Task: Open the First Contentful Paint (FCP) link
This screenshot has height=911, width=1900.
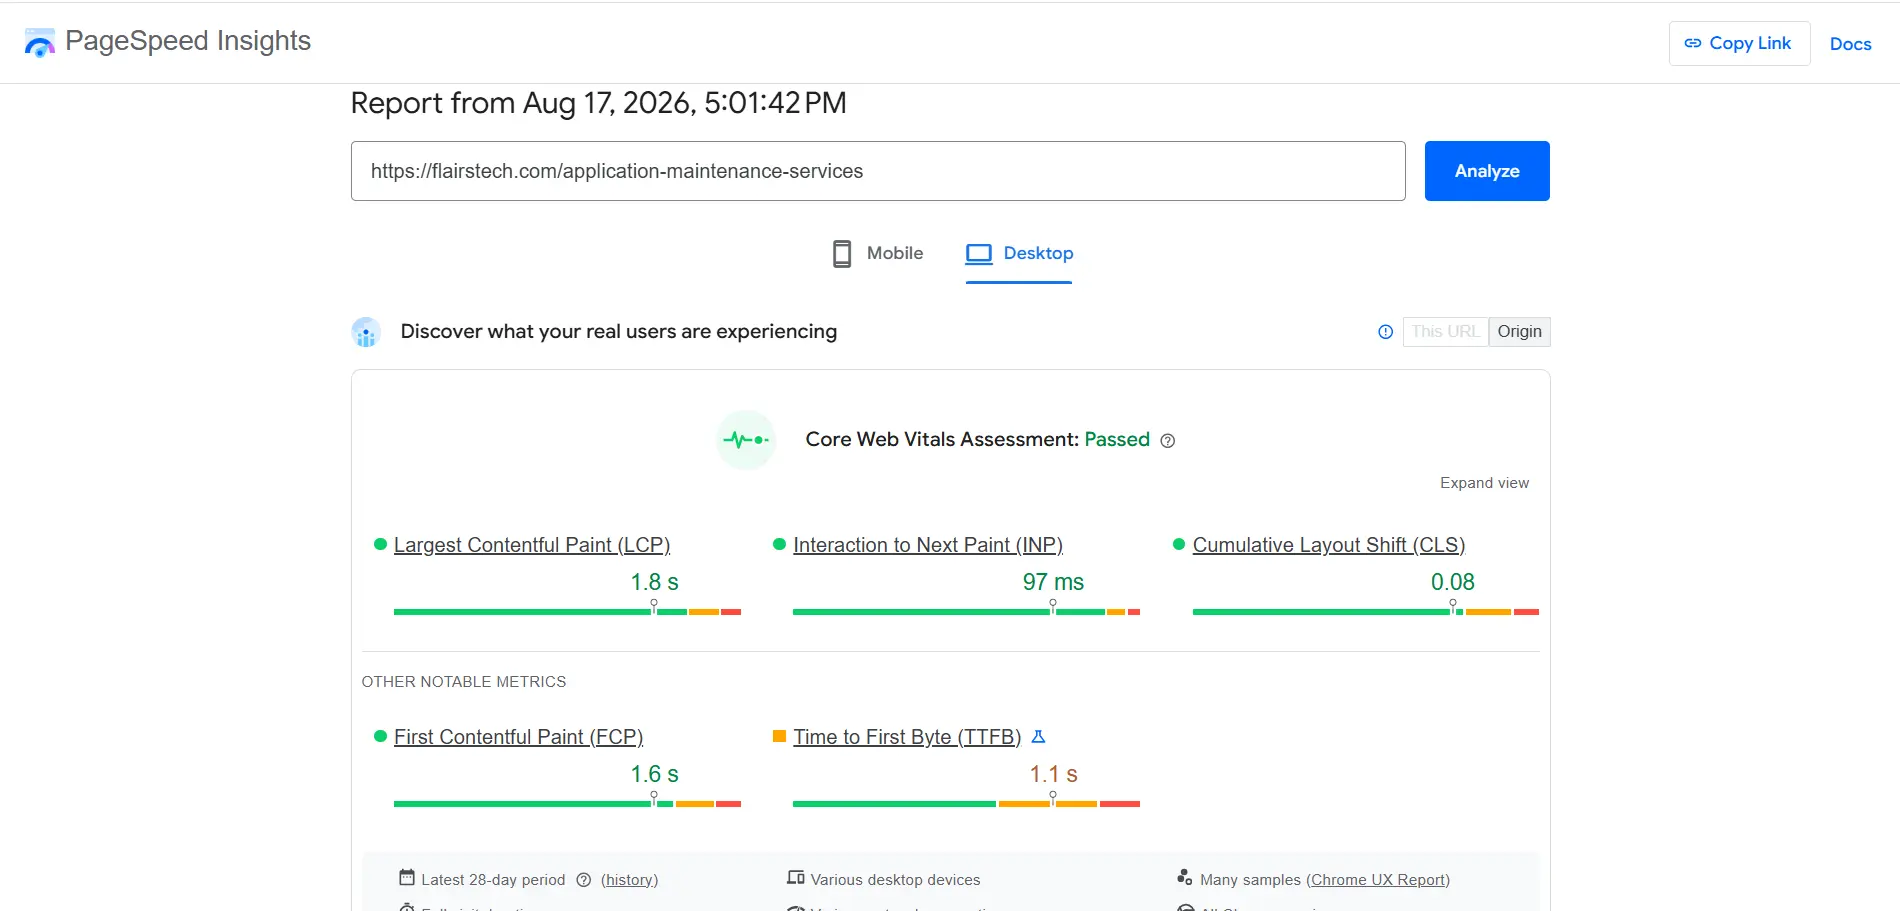Action: (518, 737)
